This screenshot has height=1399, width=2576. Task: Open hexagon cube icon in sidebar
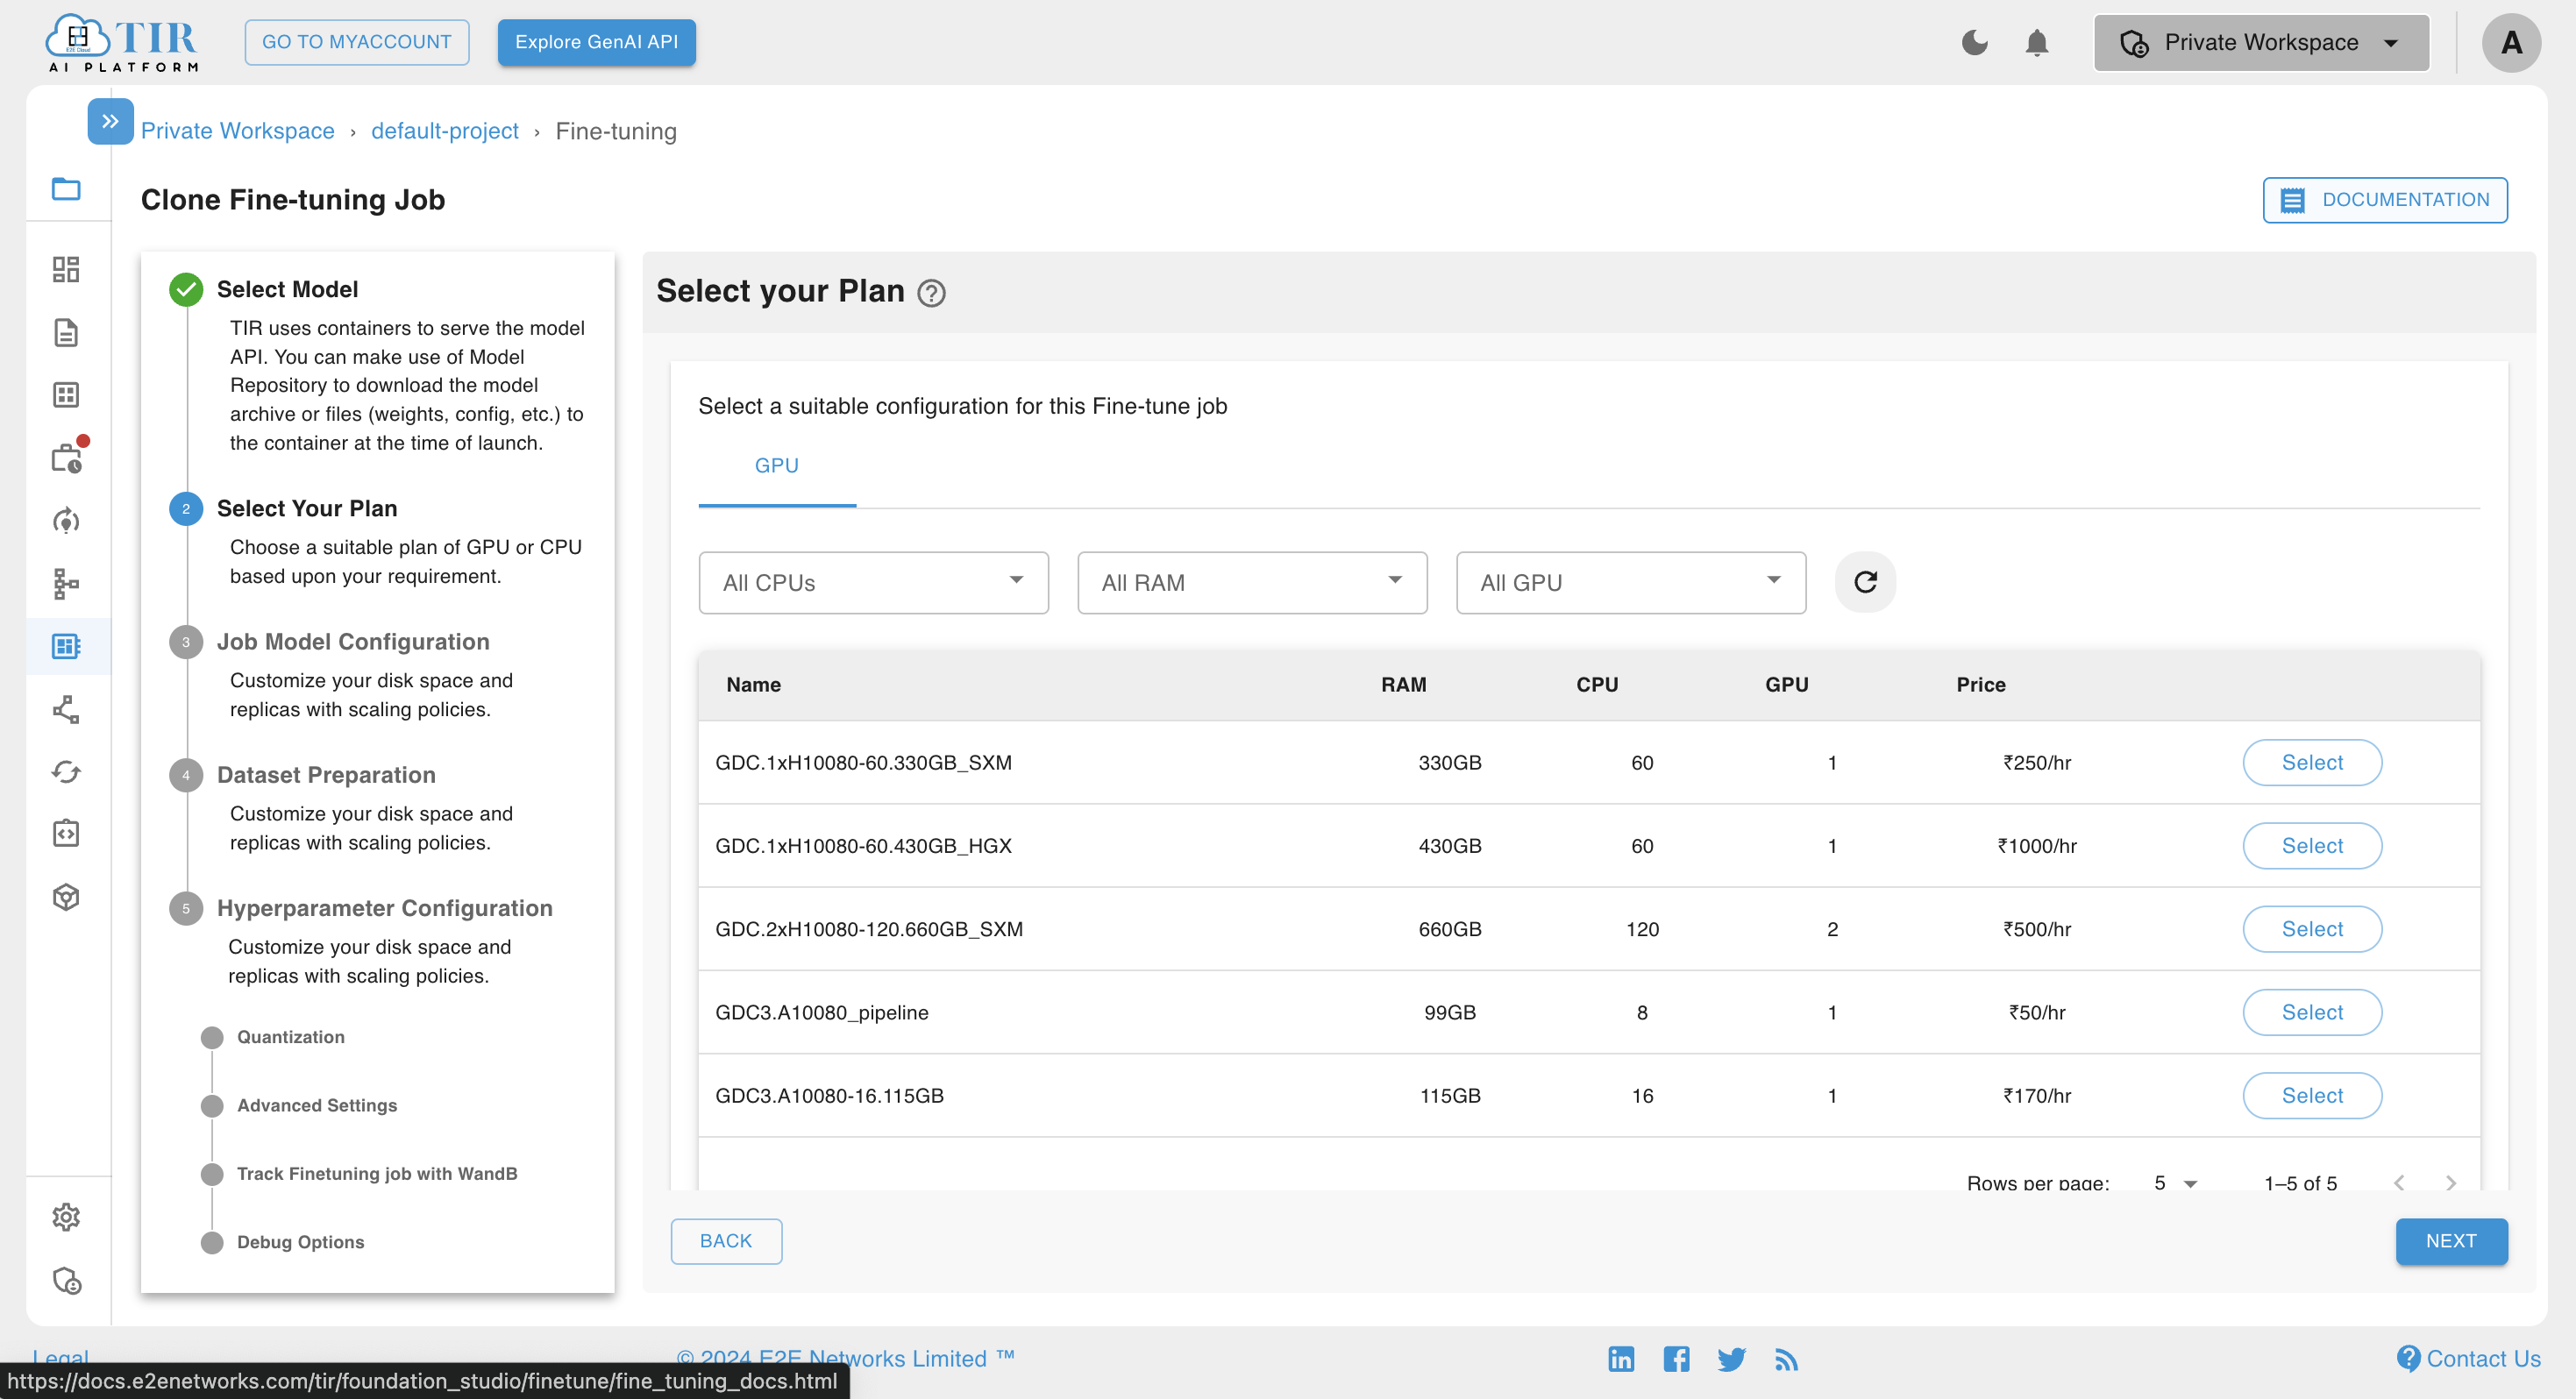(x=66, y=897)
